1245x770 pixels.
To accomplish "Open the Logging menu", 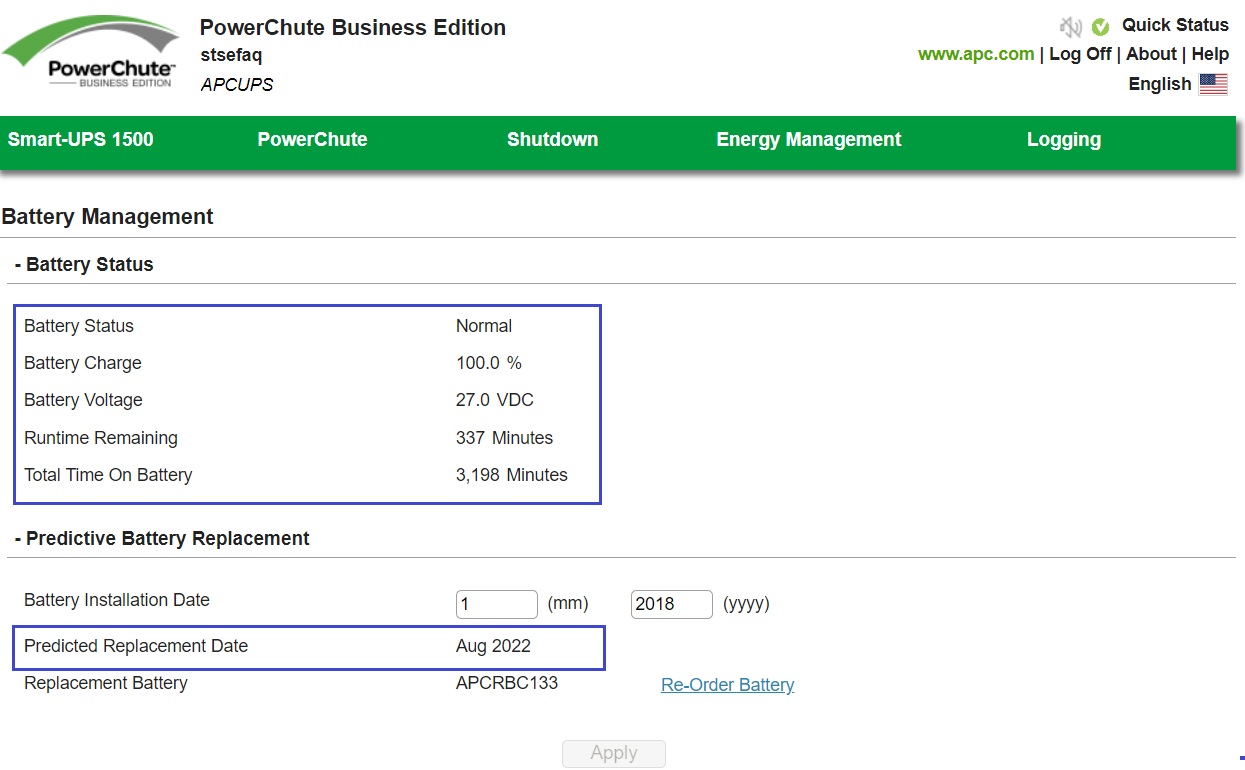I will coord(1064,140).
